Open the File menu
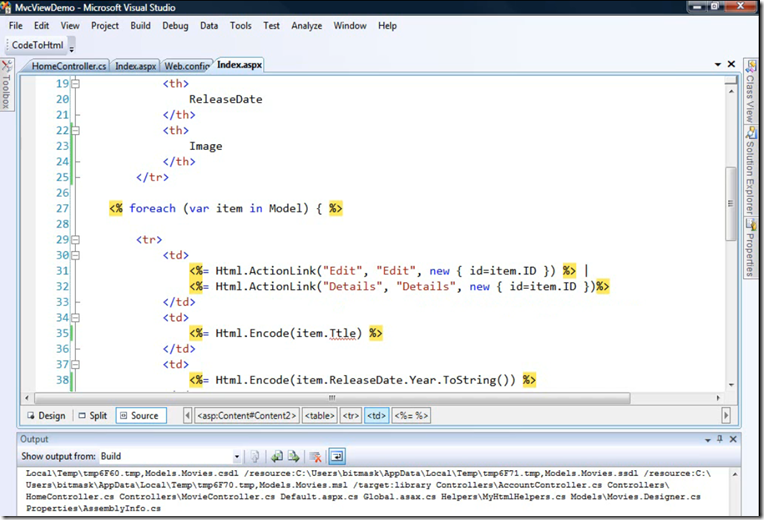Screen dimensions: 764x520 point(16,26)
